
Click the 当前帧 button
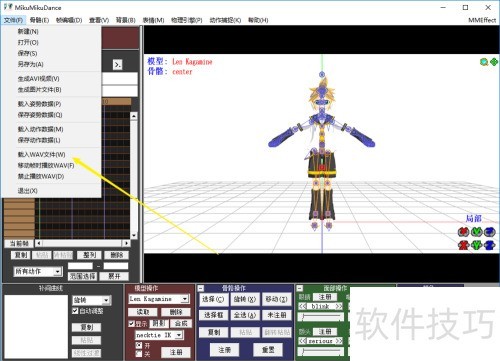coord(19,243)
